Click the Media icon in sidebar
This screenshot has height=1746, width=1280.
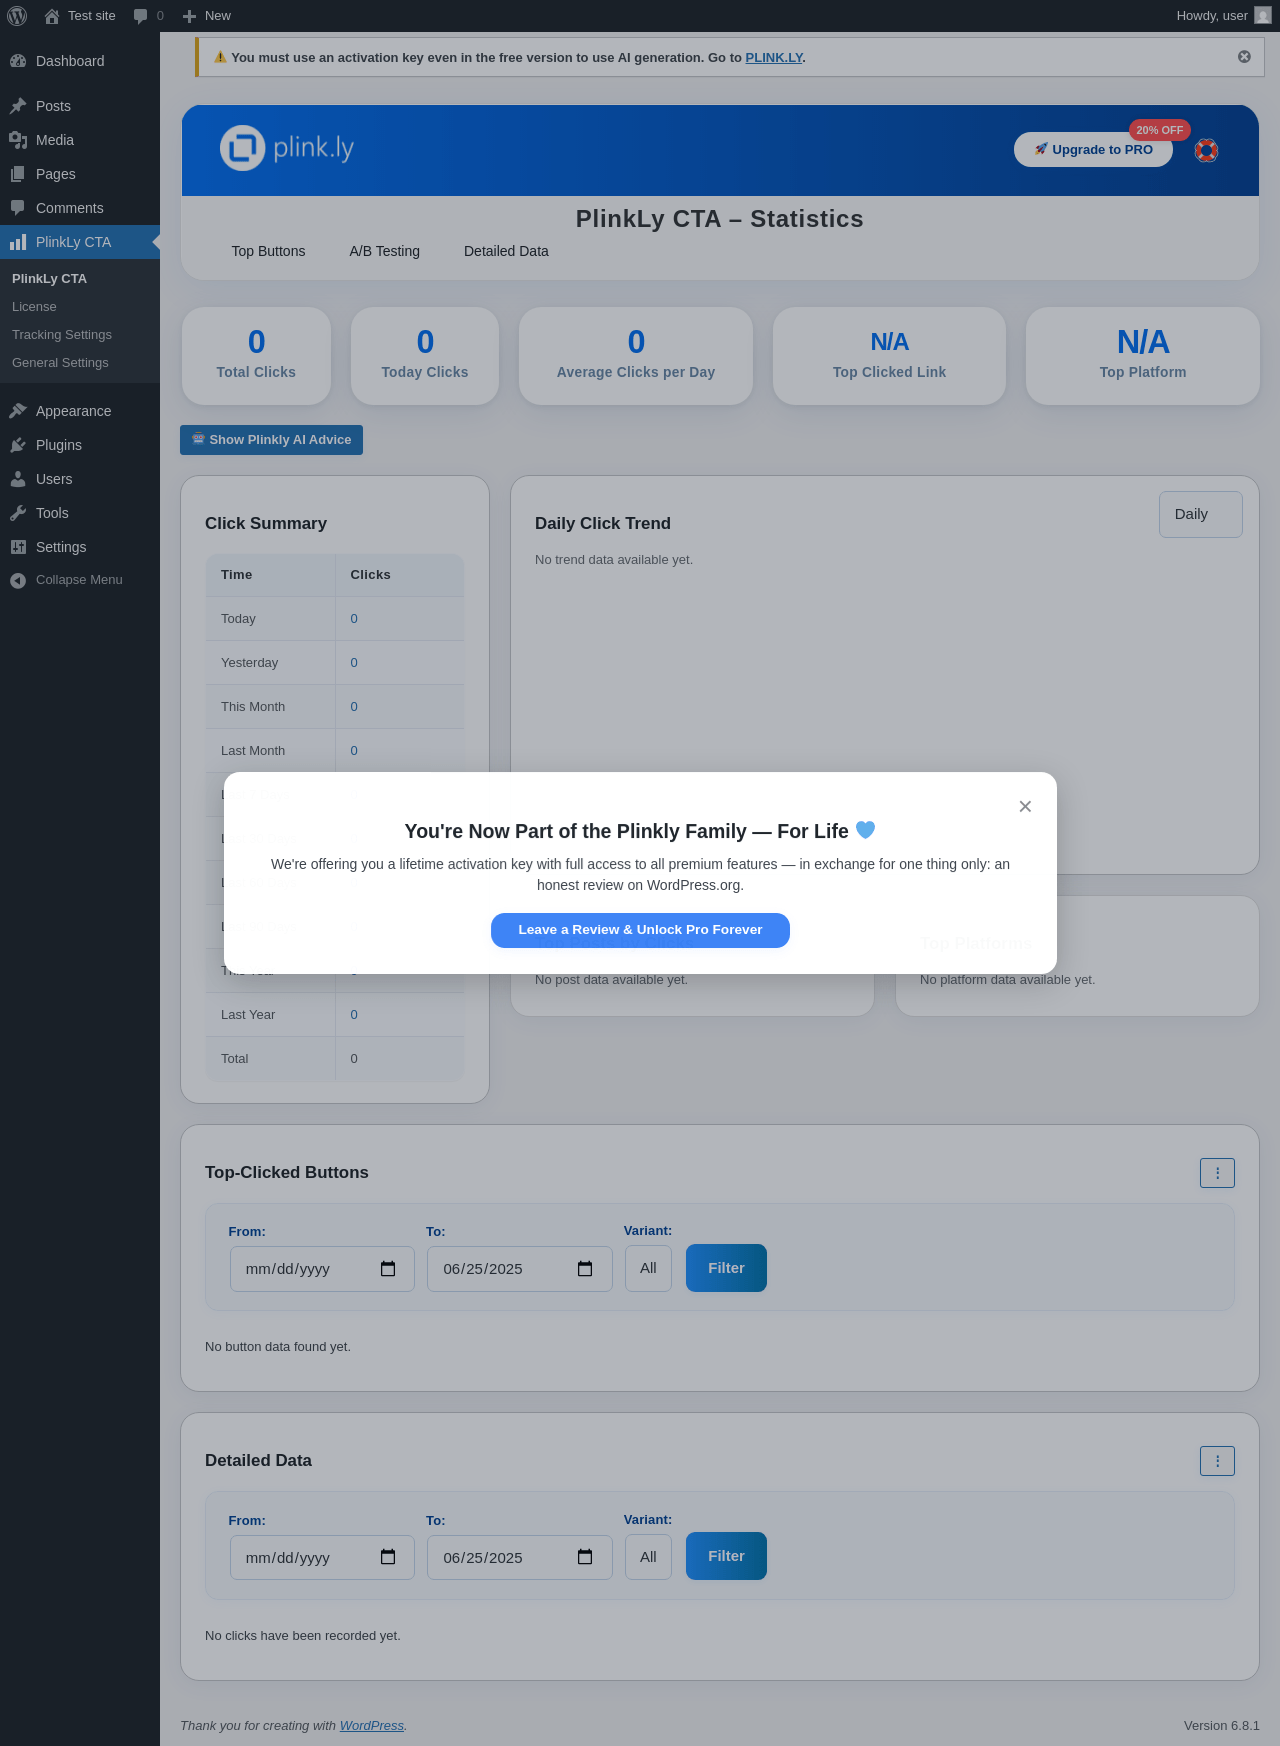tap(18, 140)
